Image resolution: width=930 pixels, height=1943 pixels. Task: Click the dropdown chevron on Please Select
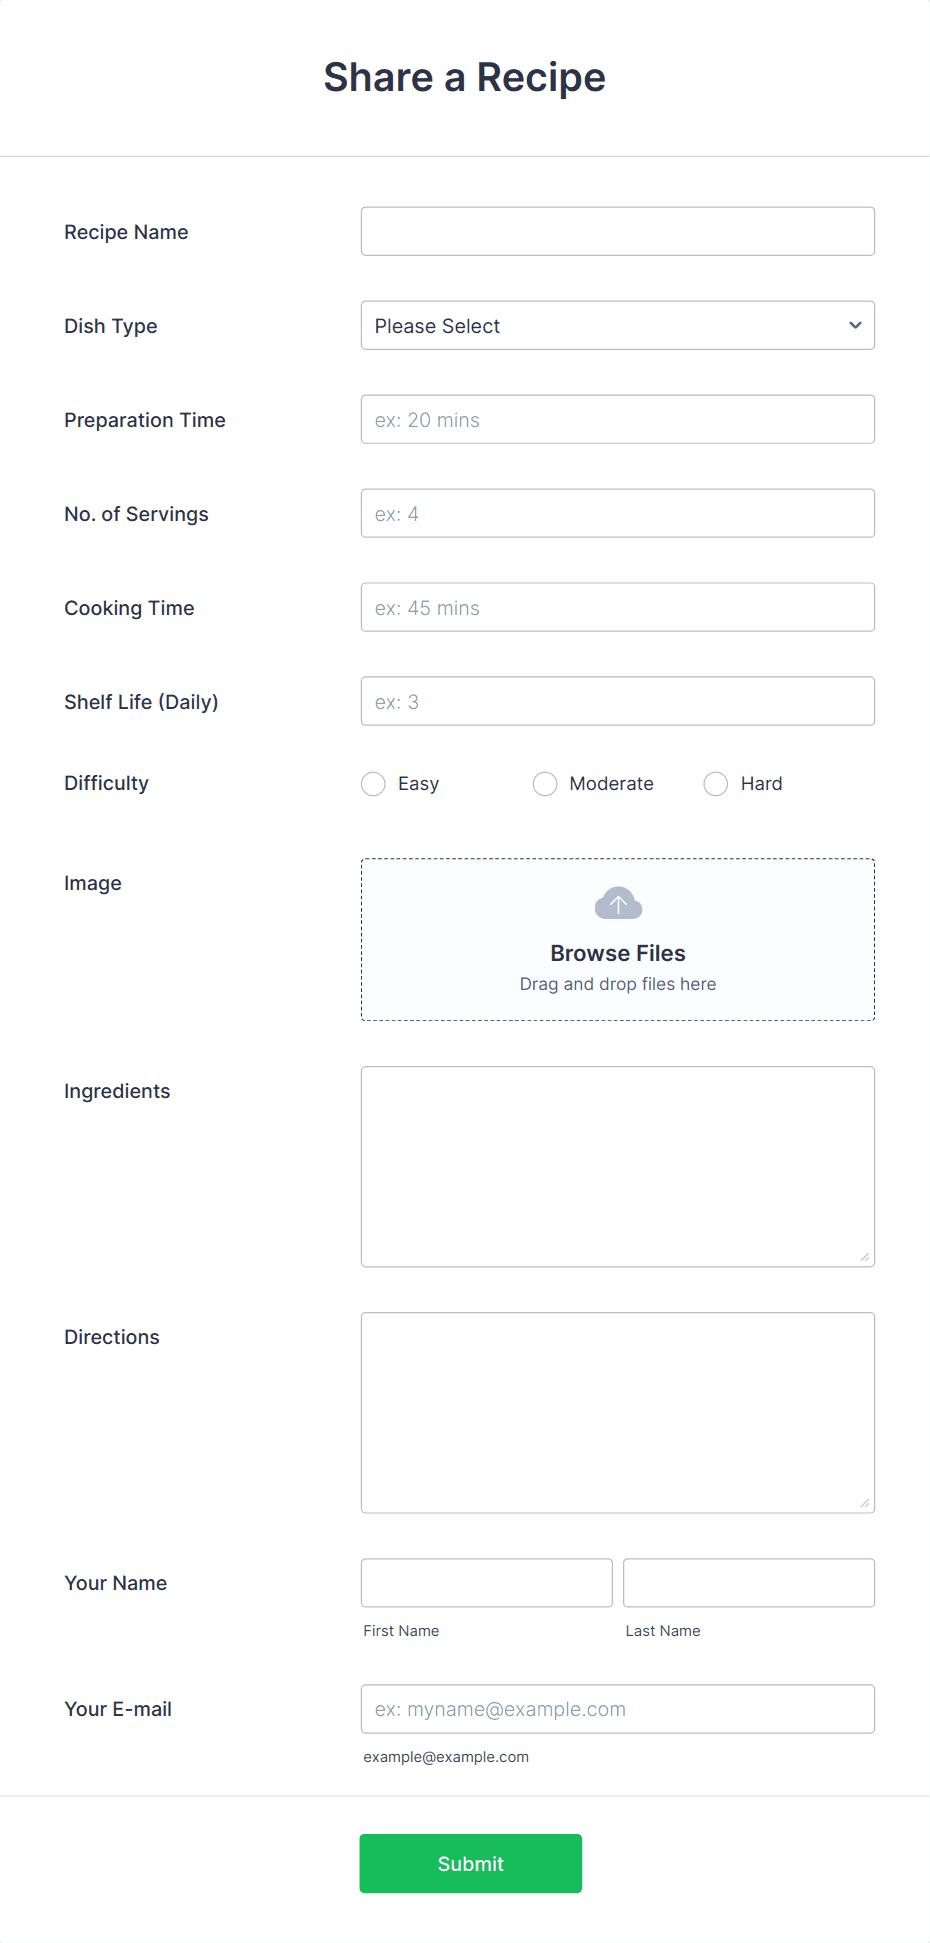[x=855, y=325]
